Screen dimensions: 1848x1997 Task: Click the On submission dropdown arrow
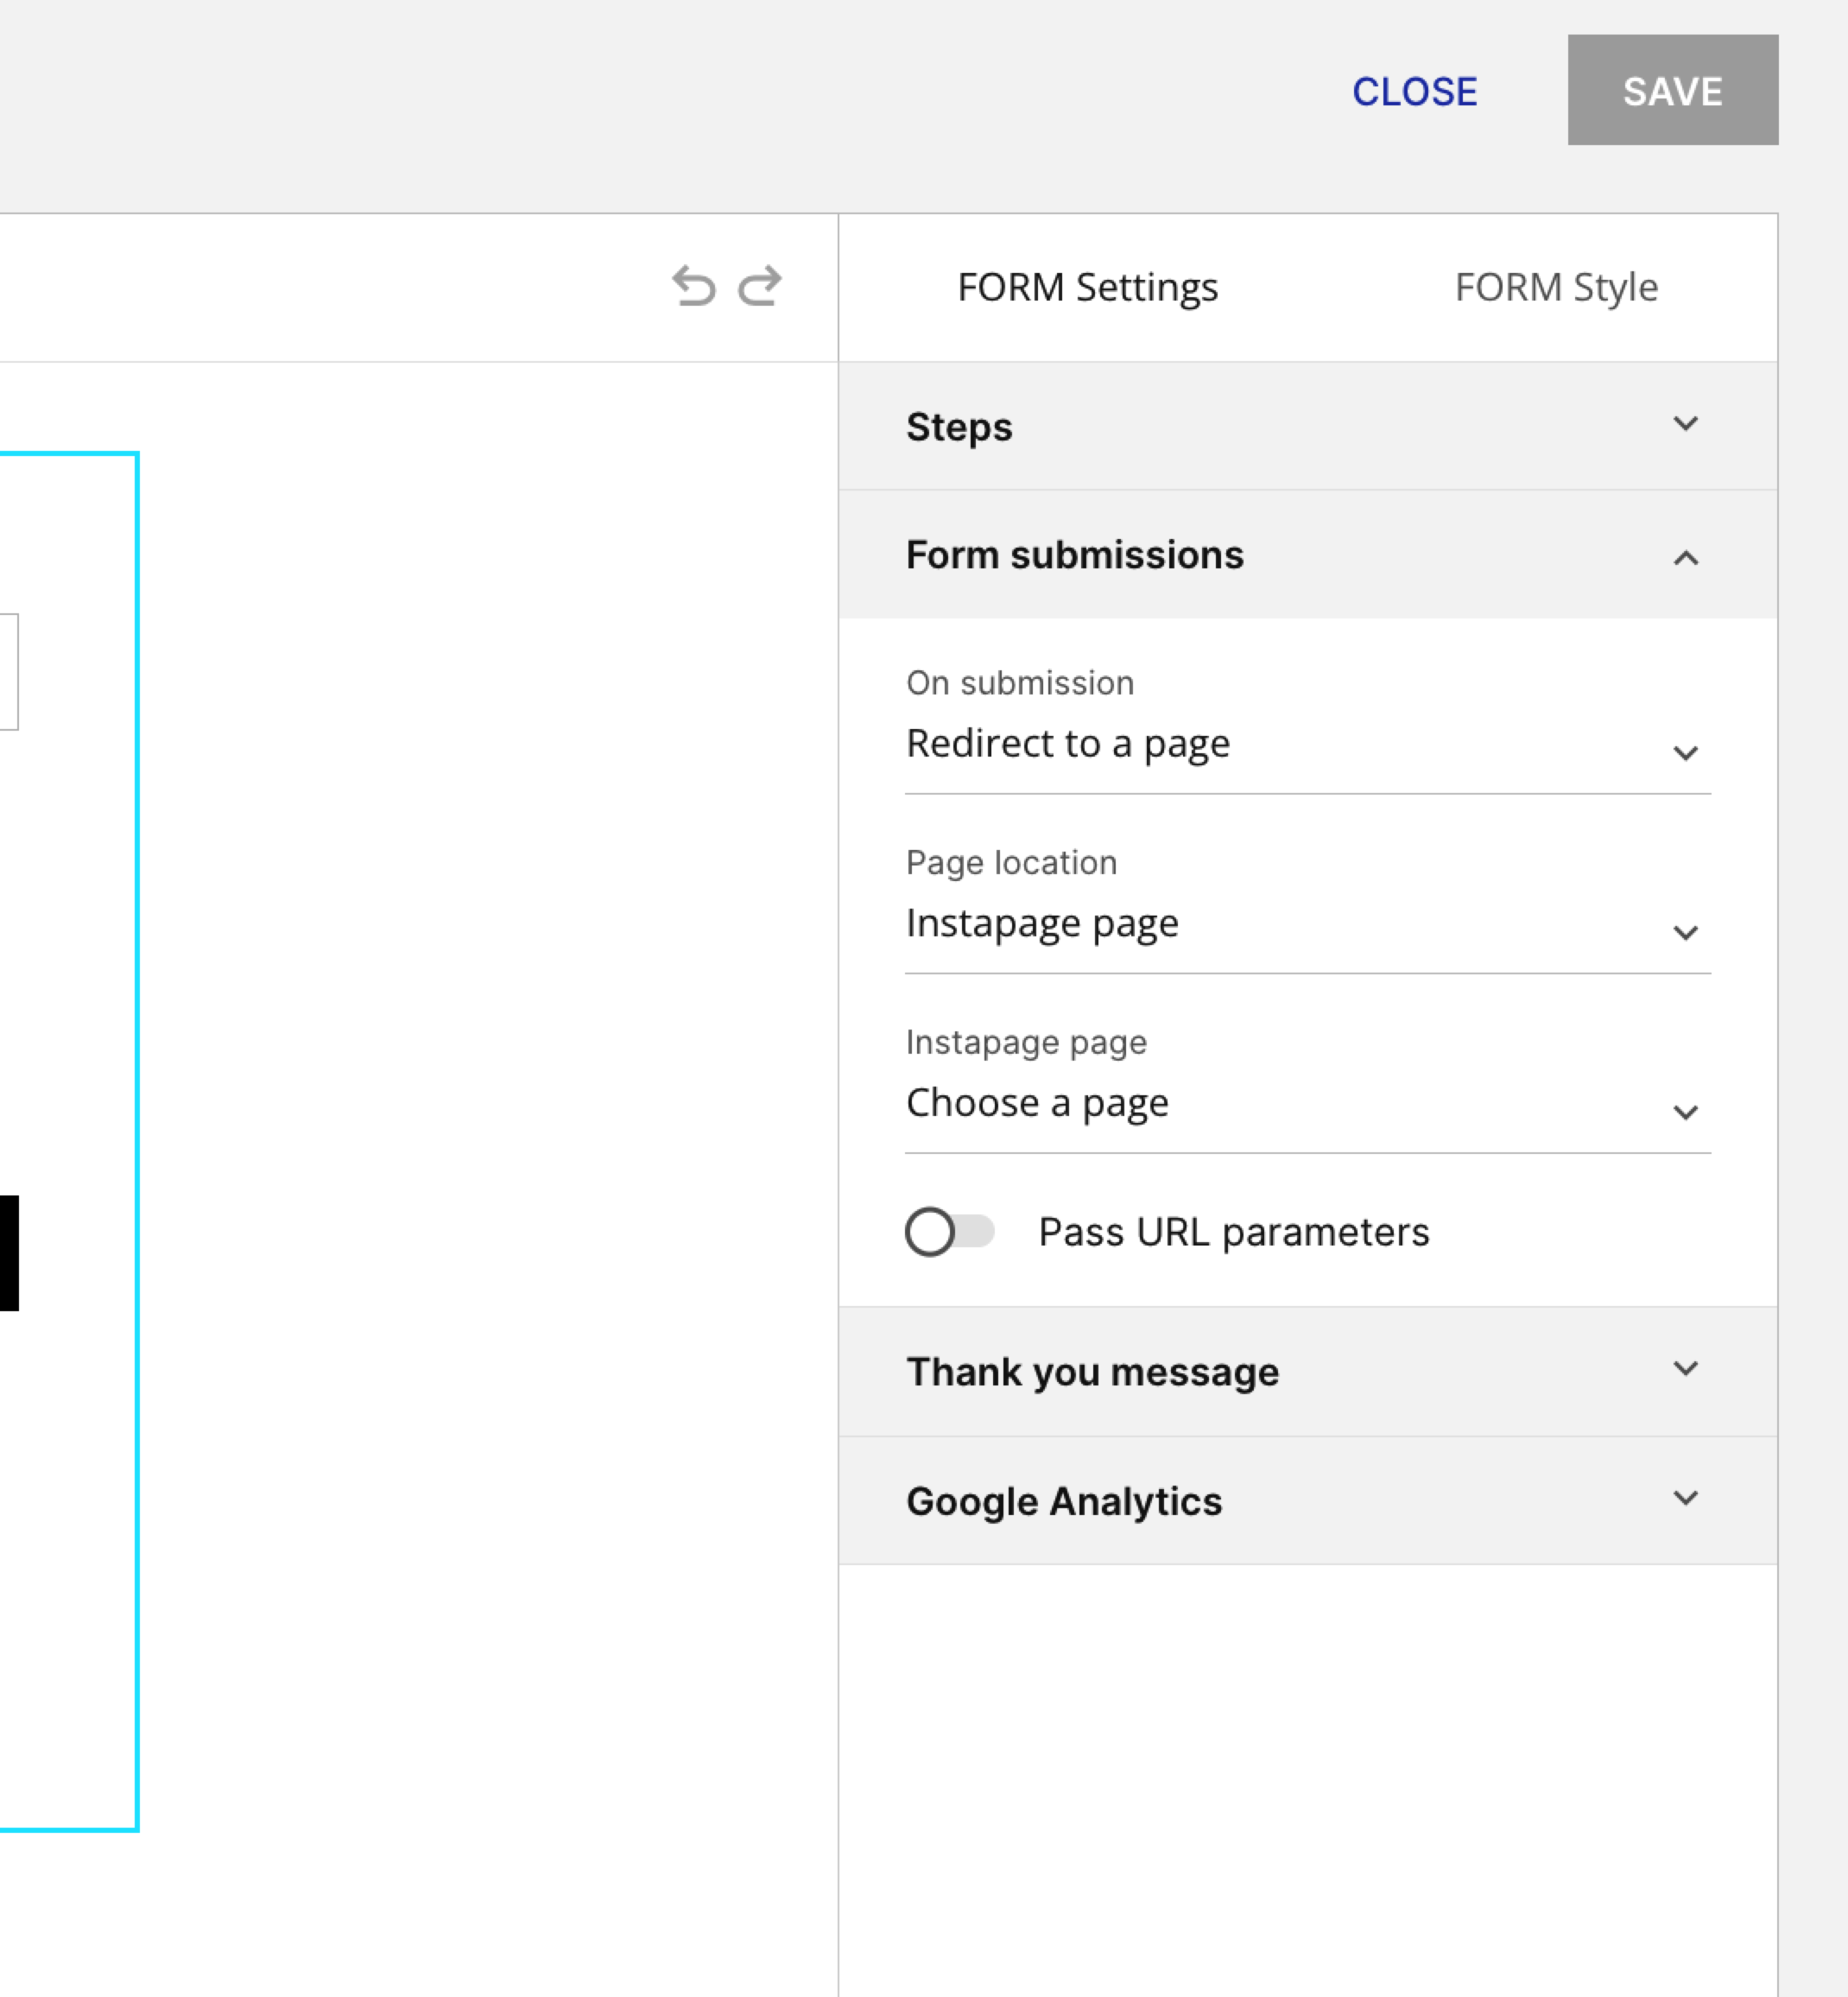click(1685, 753)
